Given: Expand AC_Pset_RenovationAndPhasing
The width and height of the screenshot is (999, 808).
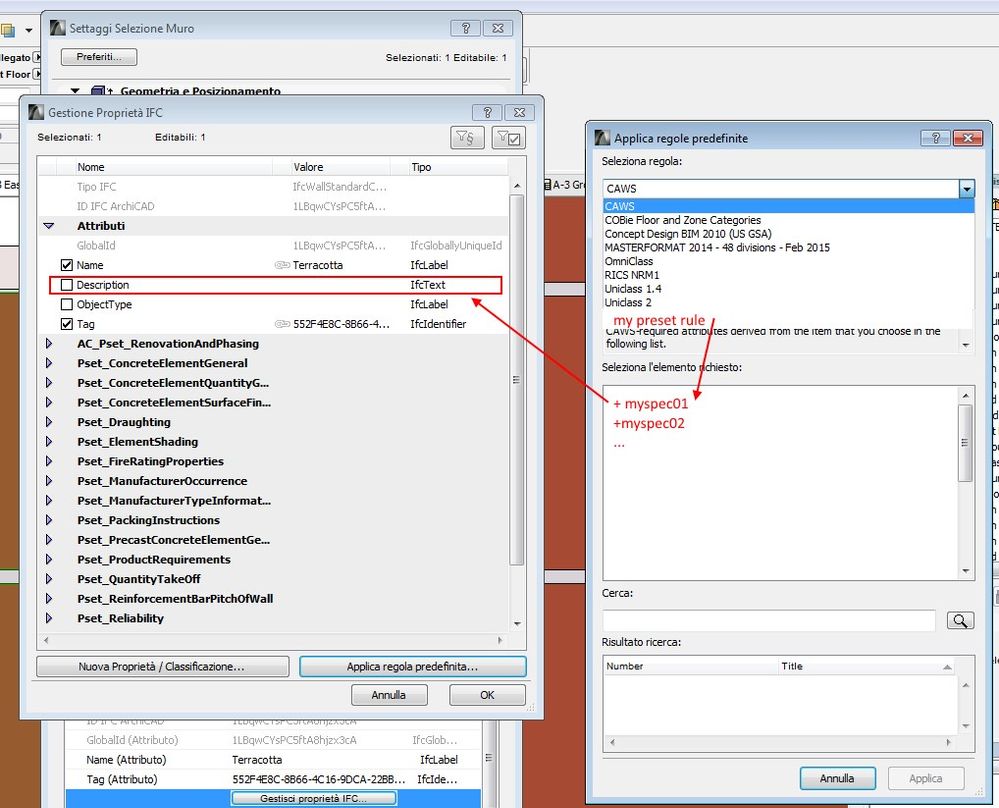Looking at the screenshot, I should click(x=49, y=343).
